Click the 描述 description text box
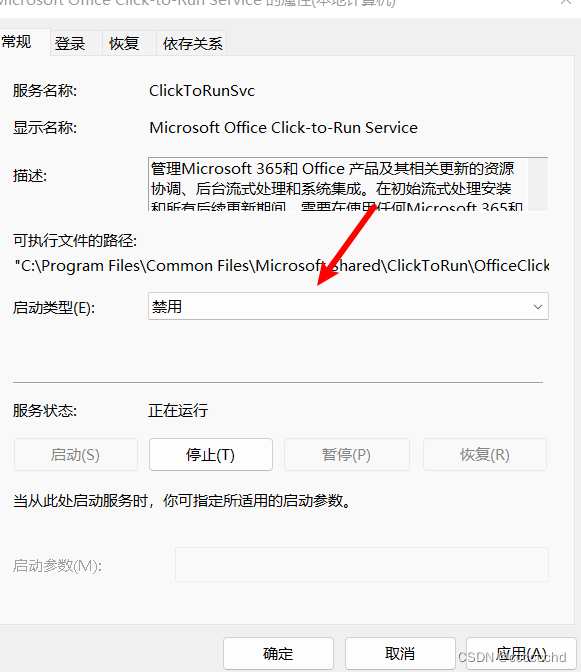This screenshot has height=672, width=581. 338,184
